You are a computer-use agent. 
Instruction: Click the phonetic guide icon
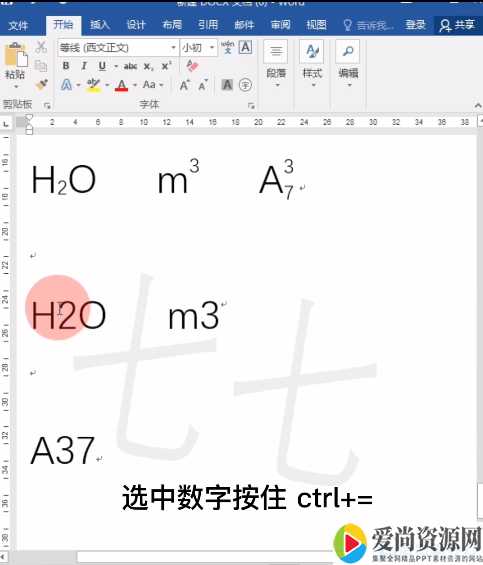click(227, 47)
